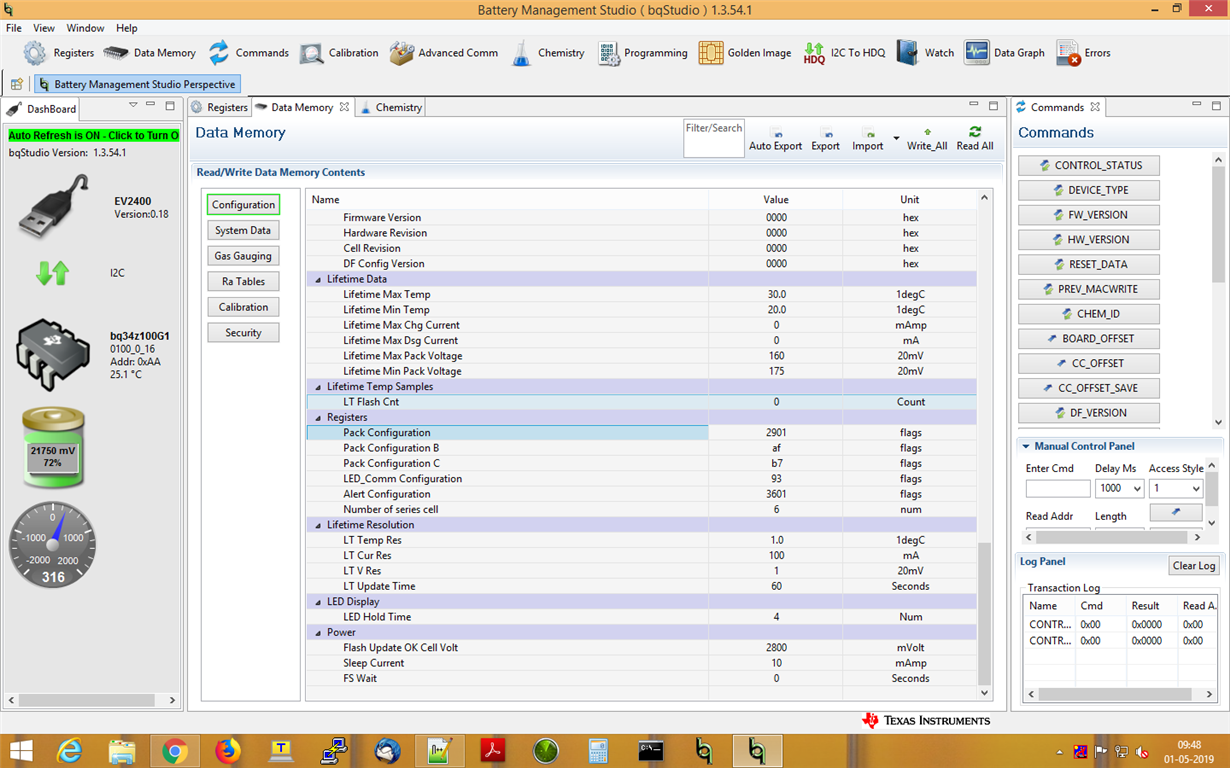Image resolution: width=1230 pixels, height=768 pixels.
Task: Click the RESET_DATA command button
Action: tap(1089, 265)
